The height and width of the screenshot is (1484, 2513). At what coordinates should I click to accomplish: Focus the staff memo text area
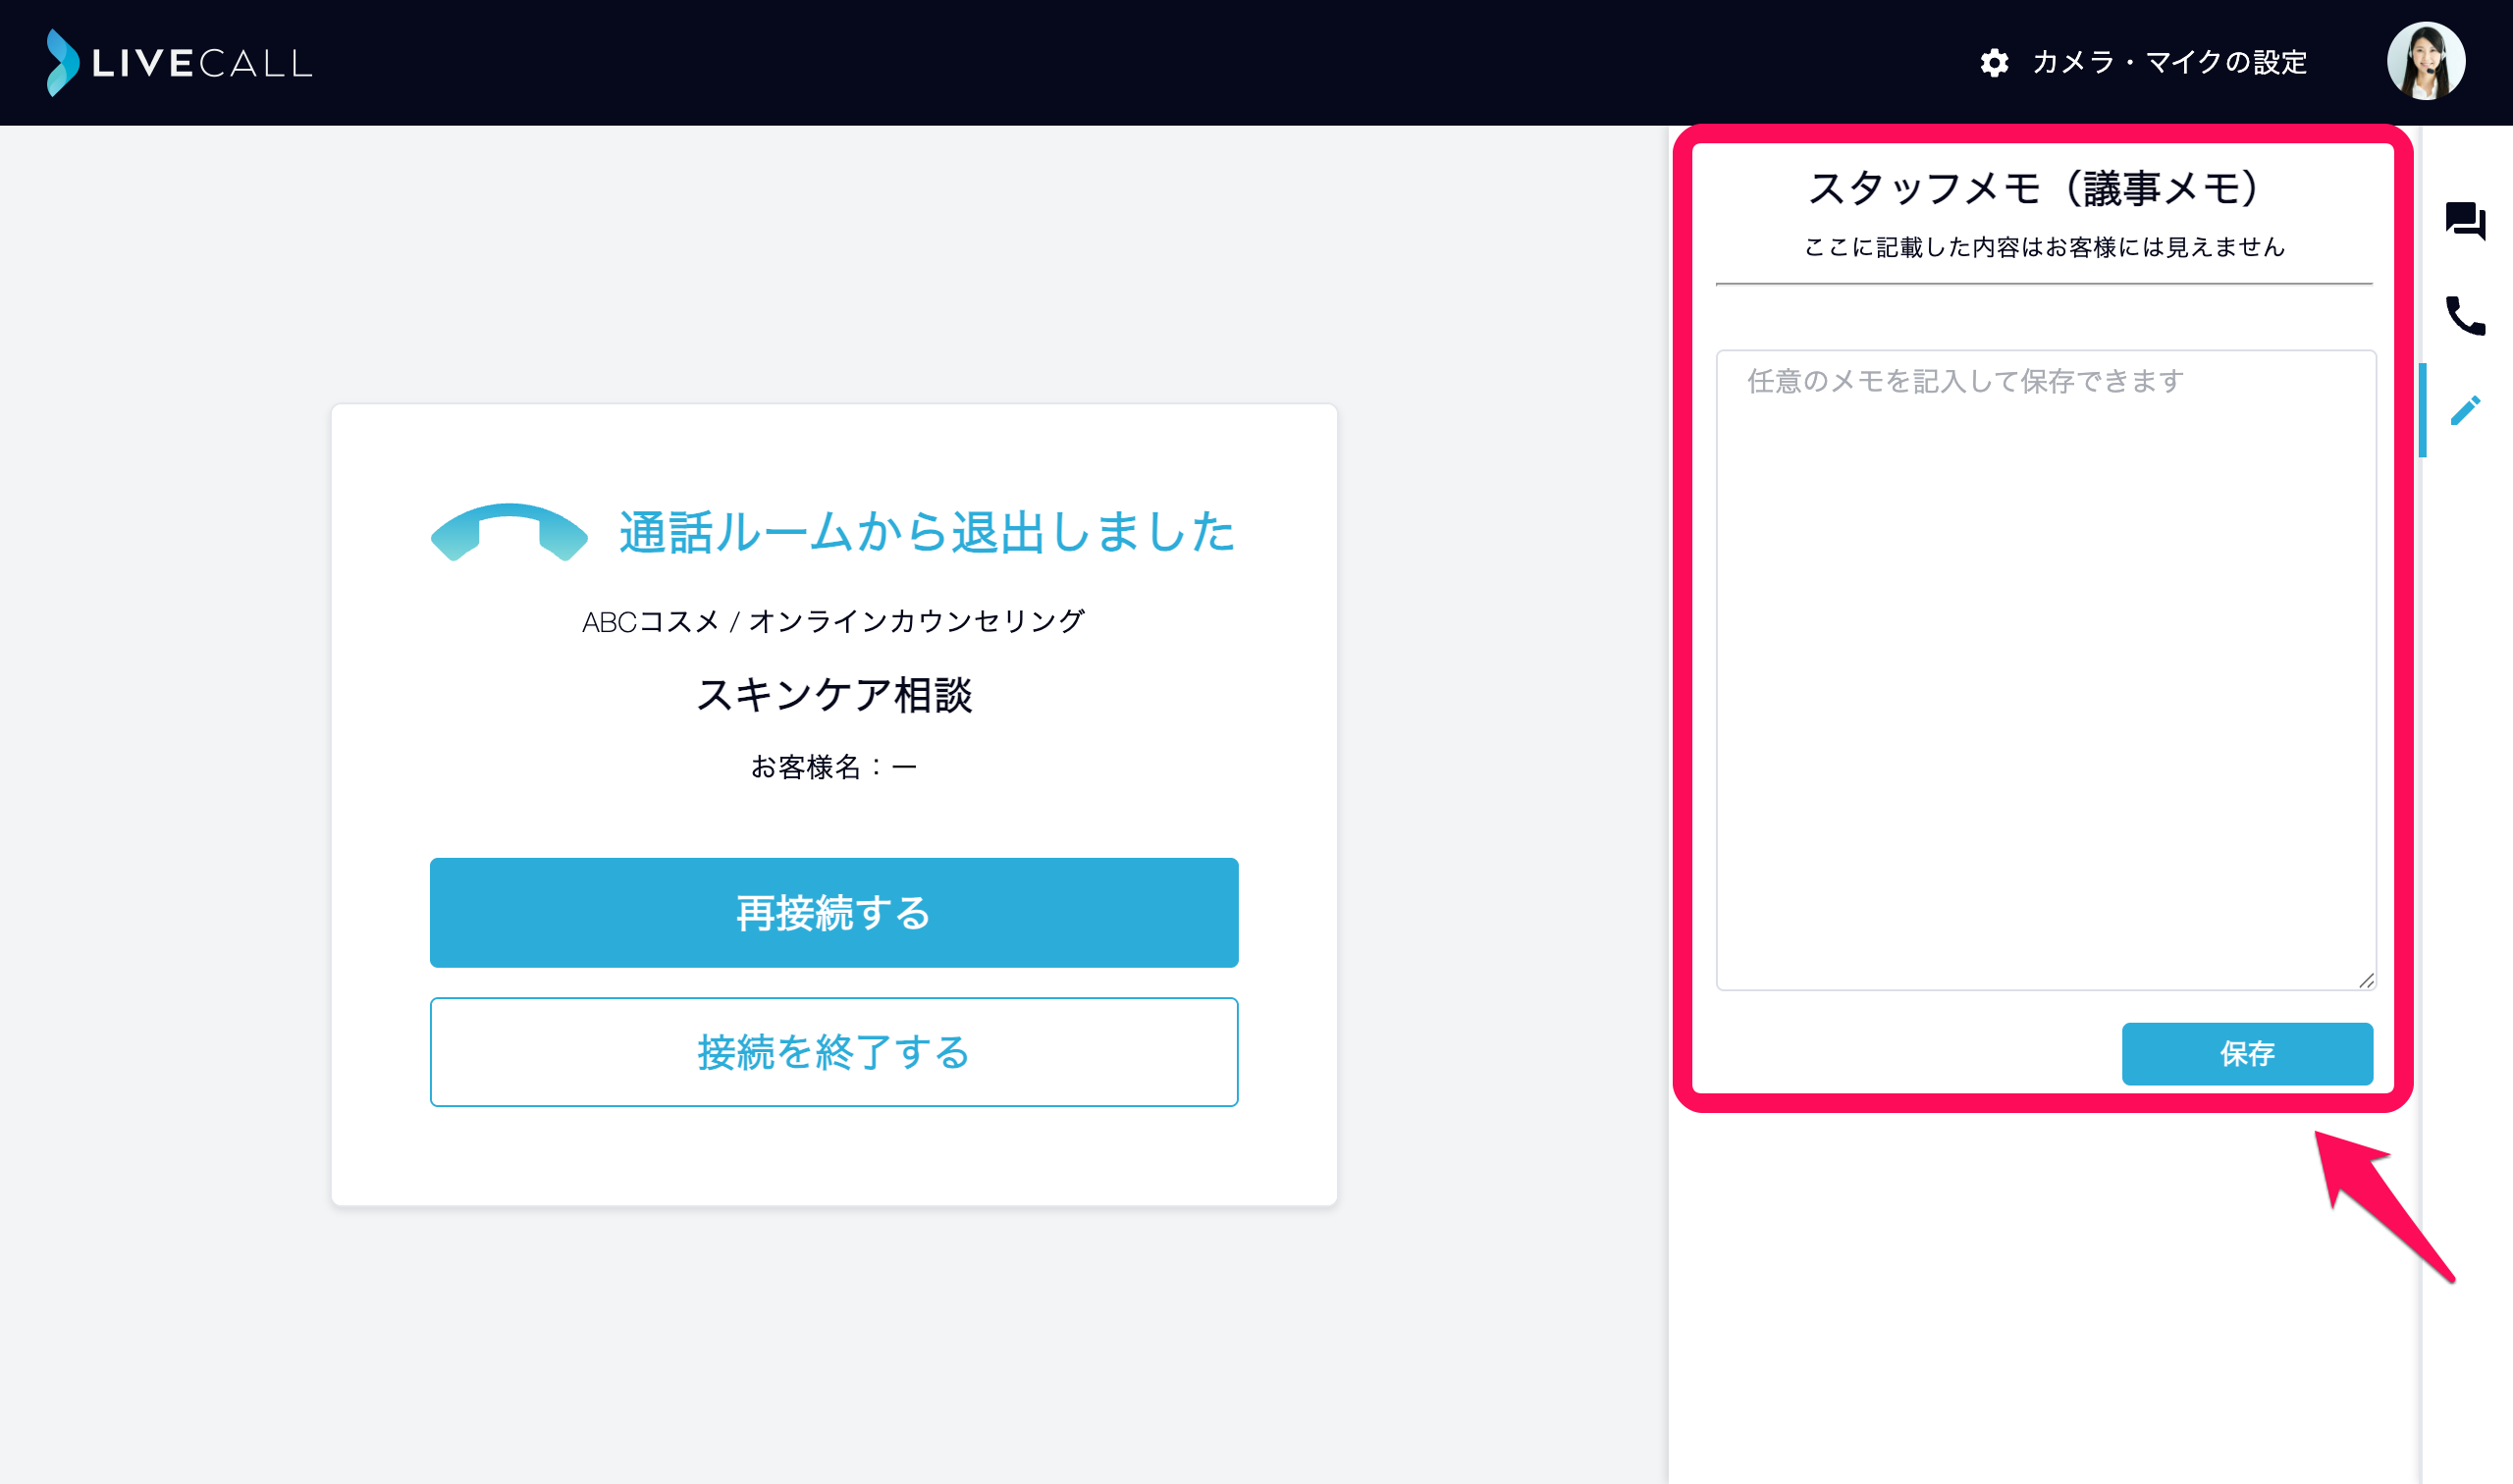(2045, 670)
